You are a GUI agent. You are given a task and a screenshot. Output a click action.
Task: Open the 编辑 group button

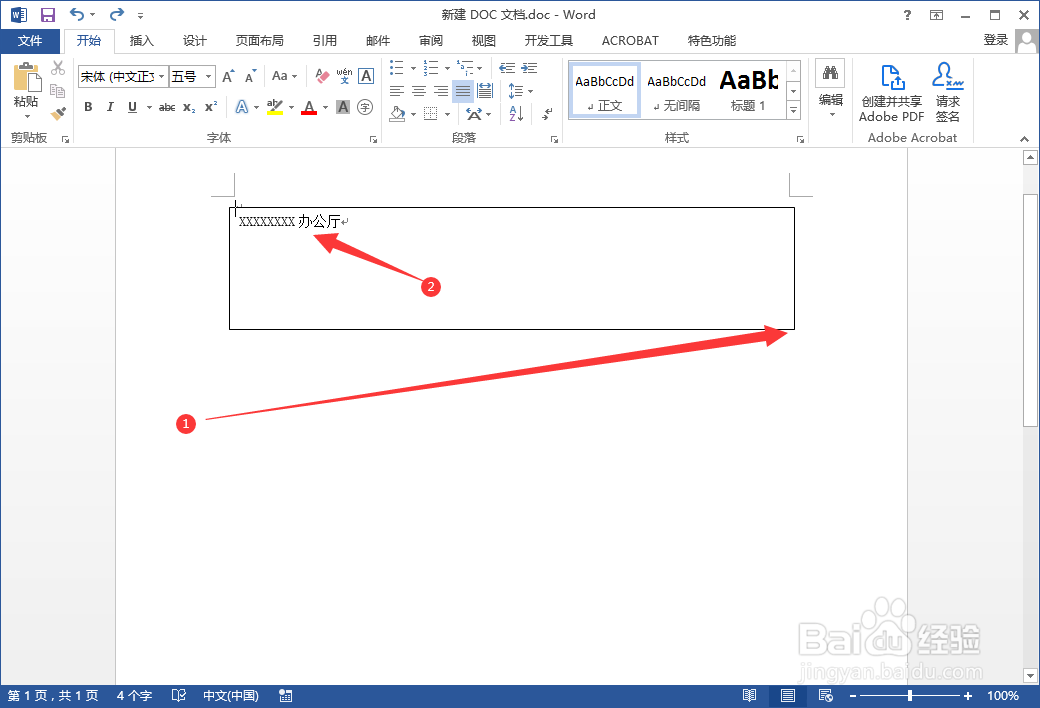pyautogui.click(x=830, y=91)
